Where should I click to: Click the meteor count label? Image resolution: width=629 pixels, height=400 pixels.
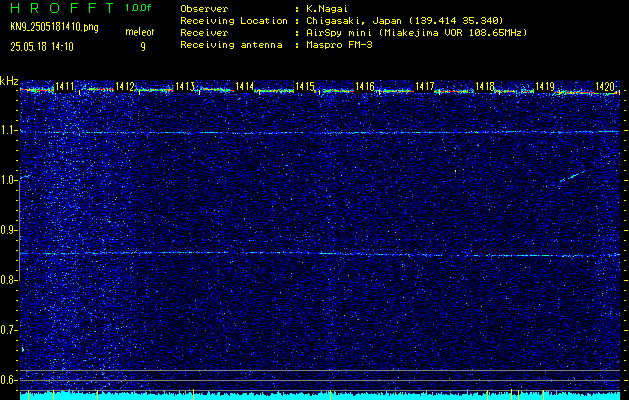(x=140, y=32)
